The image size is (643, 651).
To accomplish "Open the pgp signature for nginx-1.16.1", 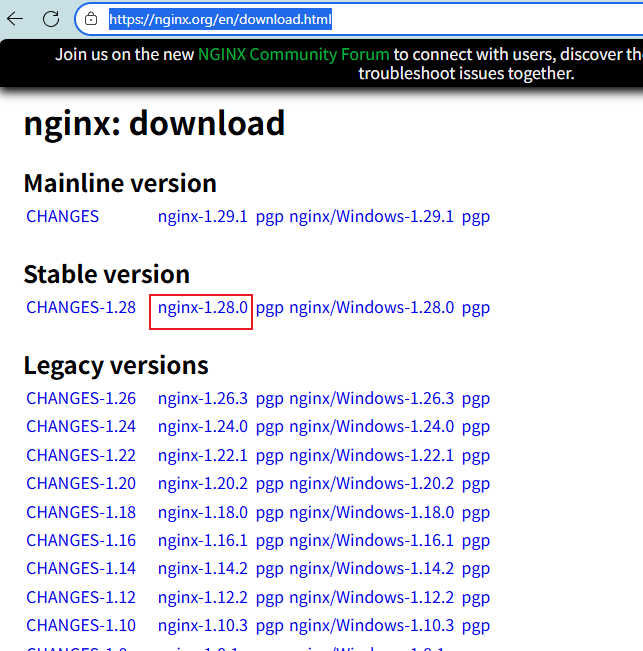I will (269, 541).
